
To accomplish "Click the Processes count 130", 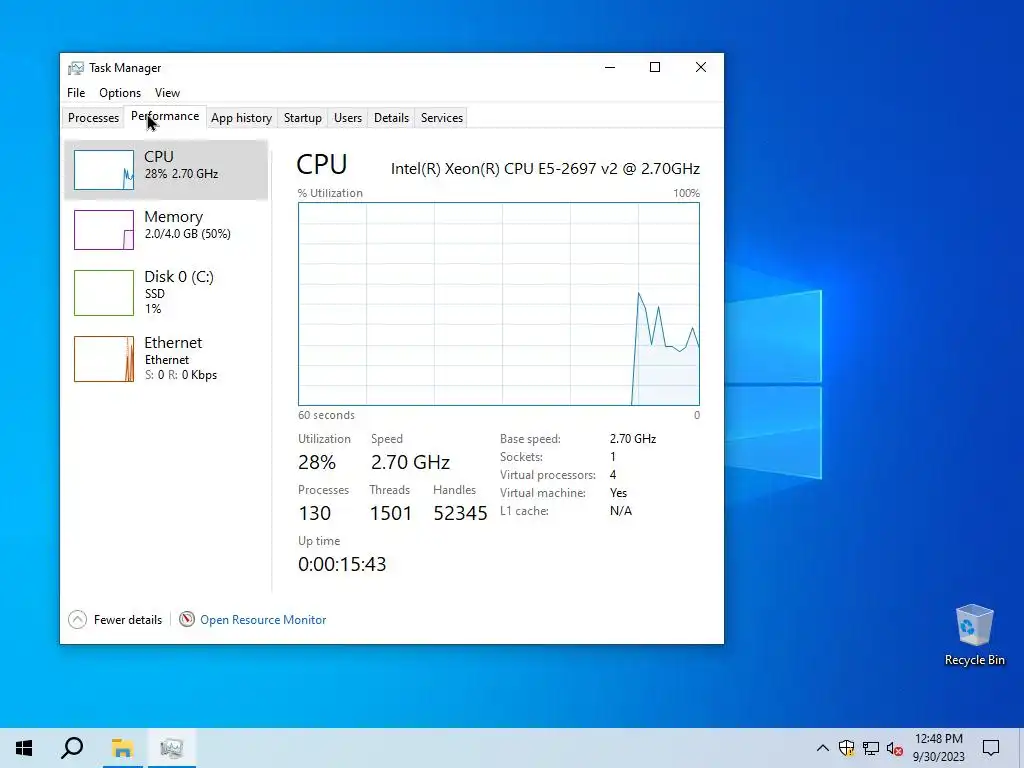I will coord(315,513).
